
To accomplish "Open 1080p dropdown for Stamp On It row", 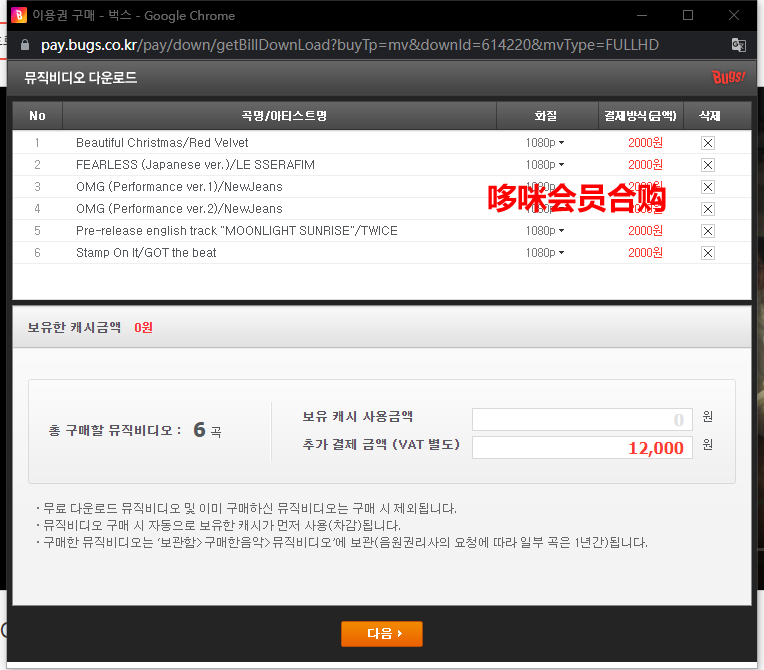I will [x=545, y=252].
